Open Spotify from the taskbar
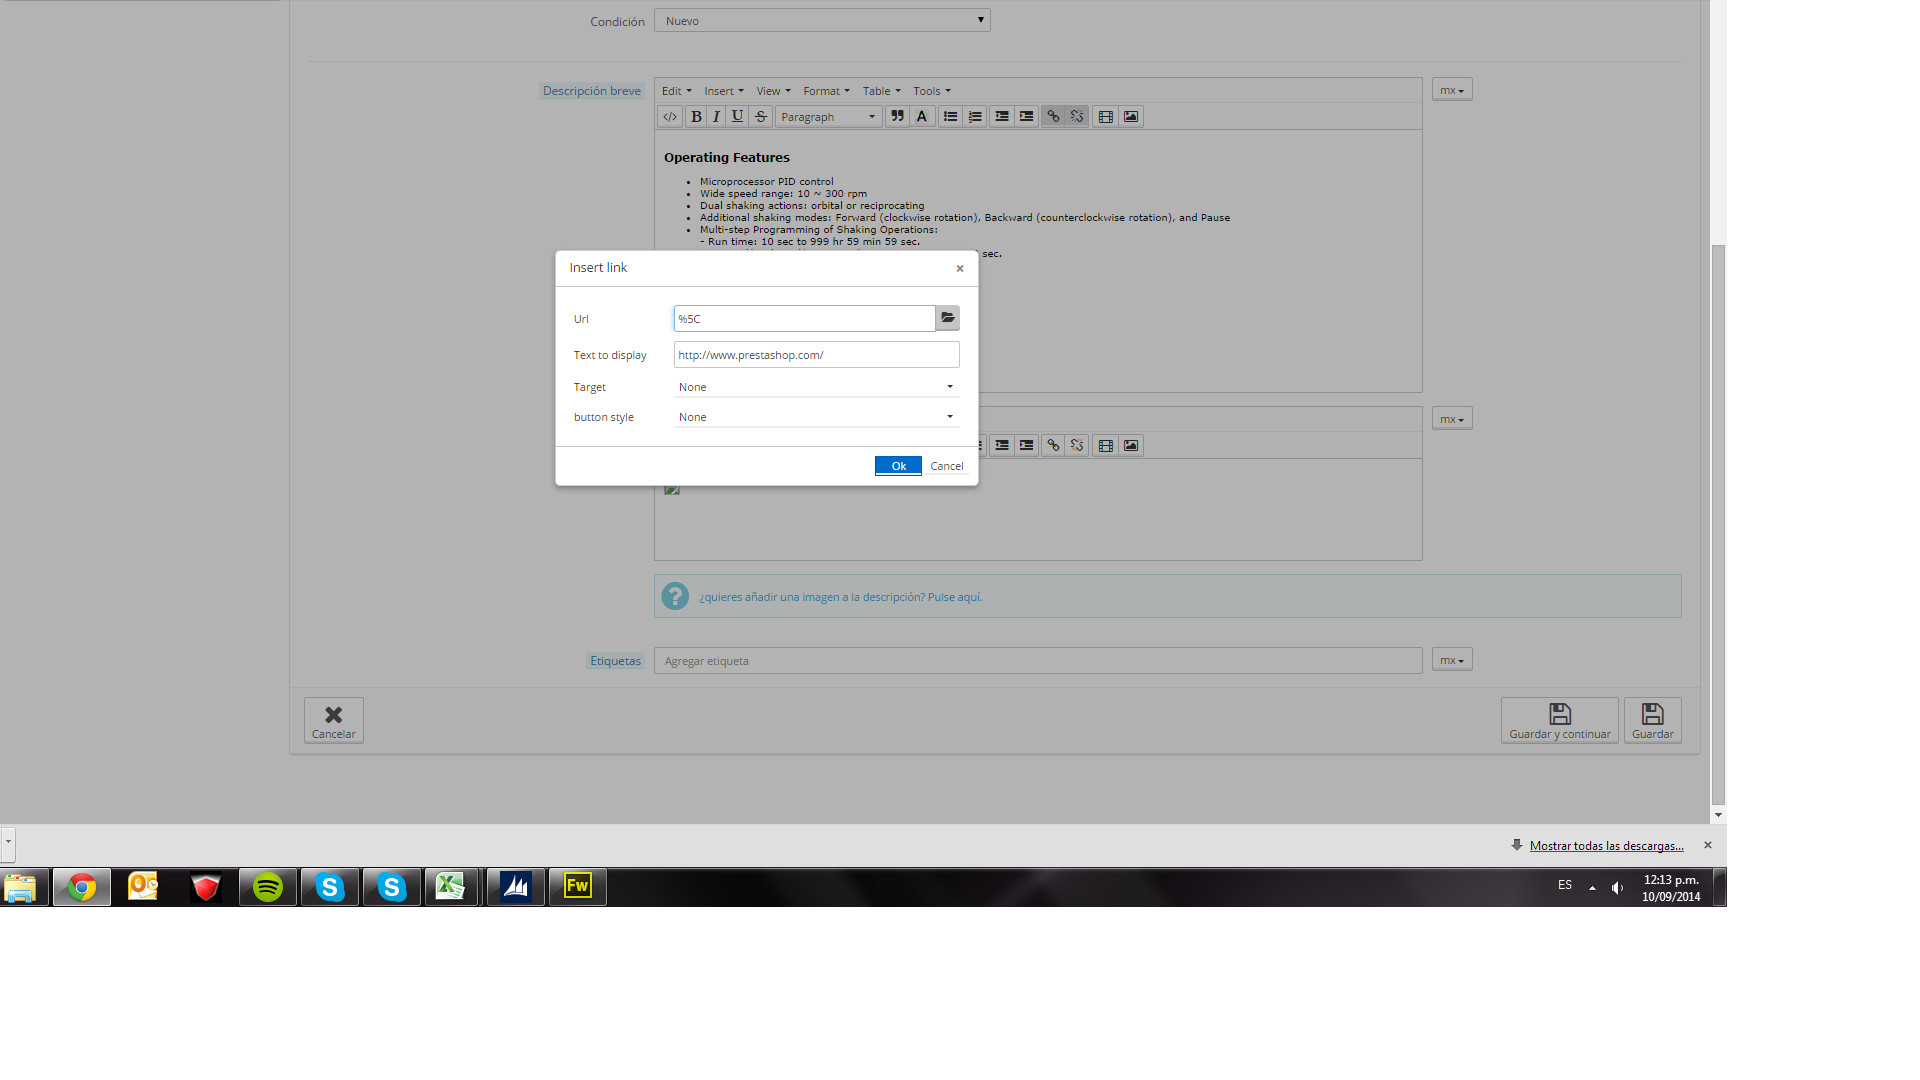The image size is (1920, 1080). 268,887
